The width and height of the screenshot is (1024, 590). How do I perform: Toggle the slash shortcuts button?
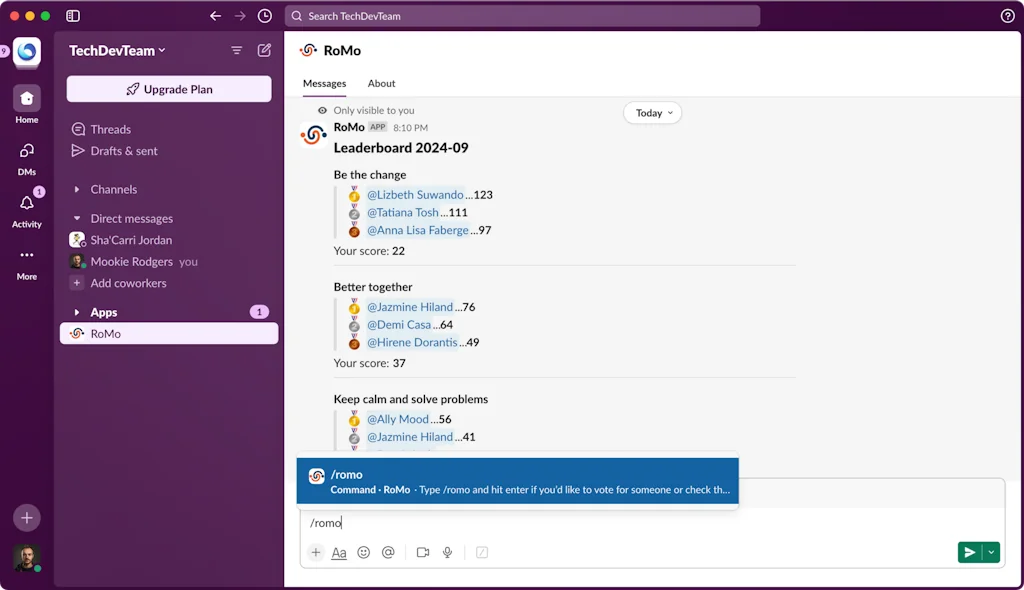tap(482, 552)
